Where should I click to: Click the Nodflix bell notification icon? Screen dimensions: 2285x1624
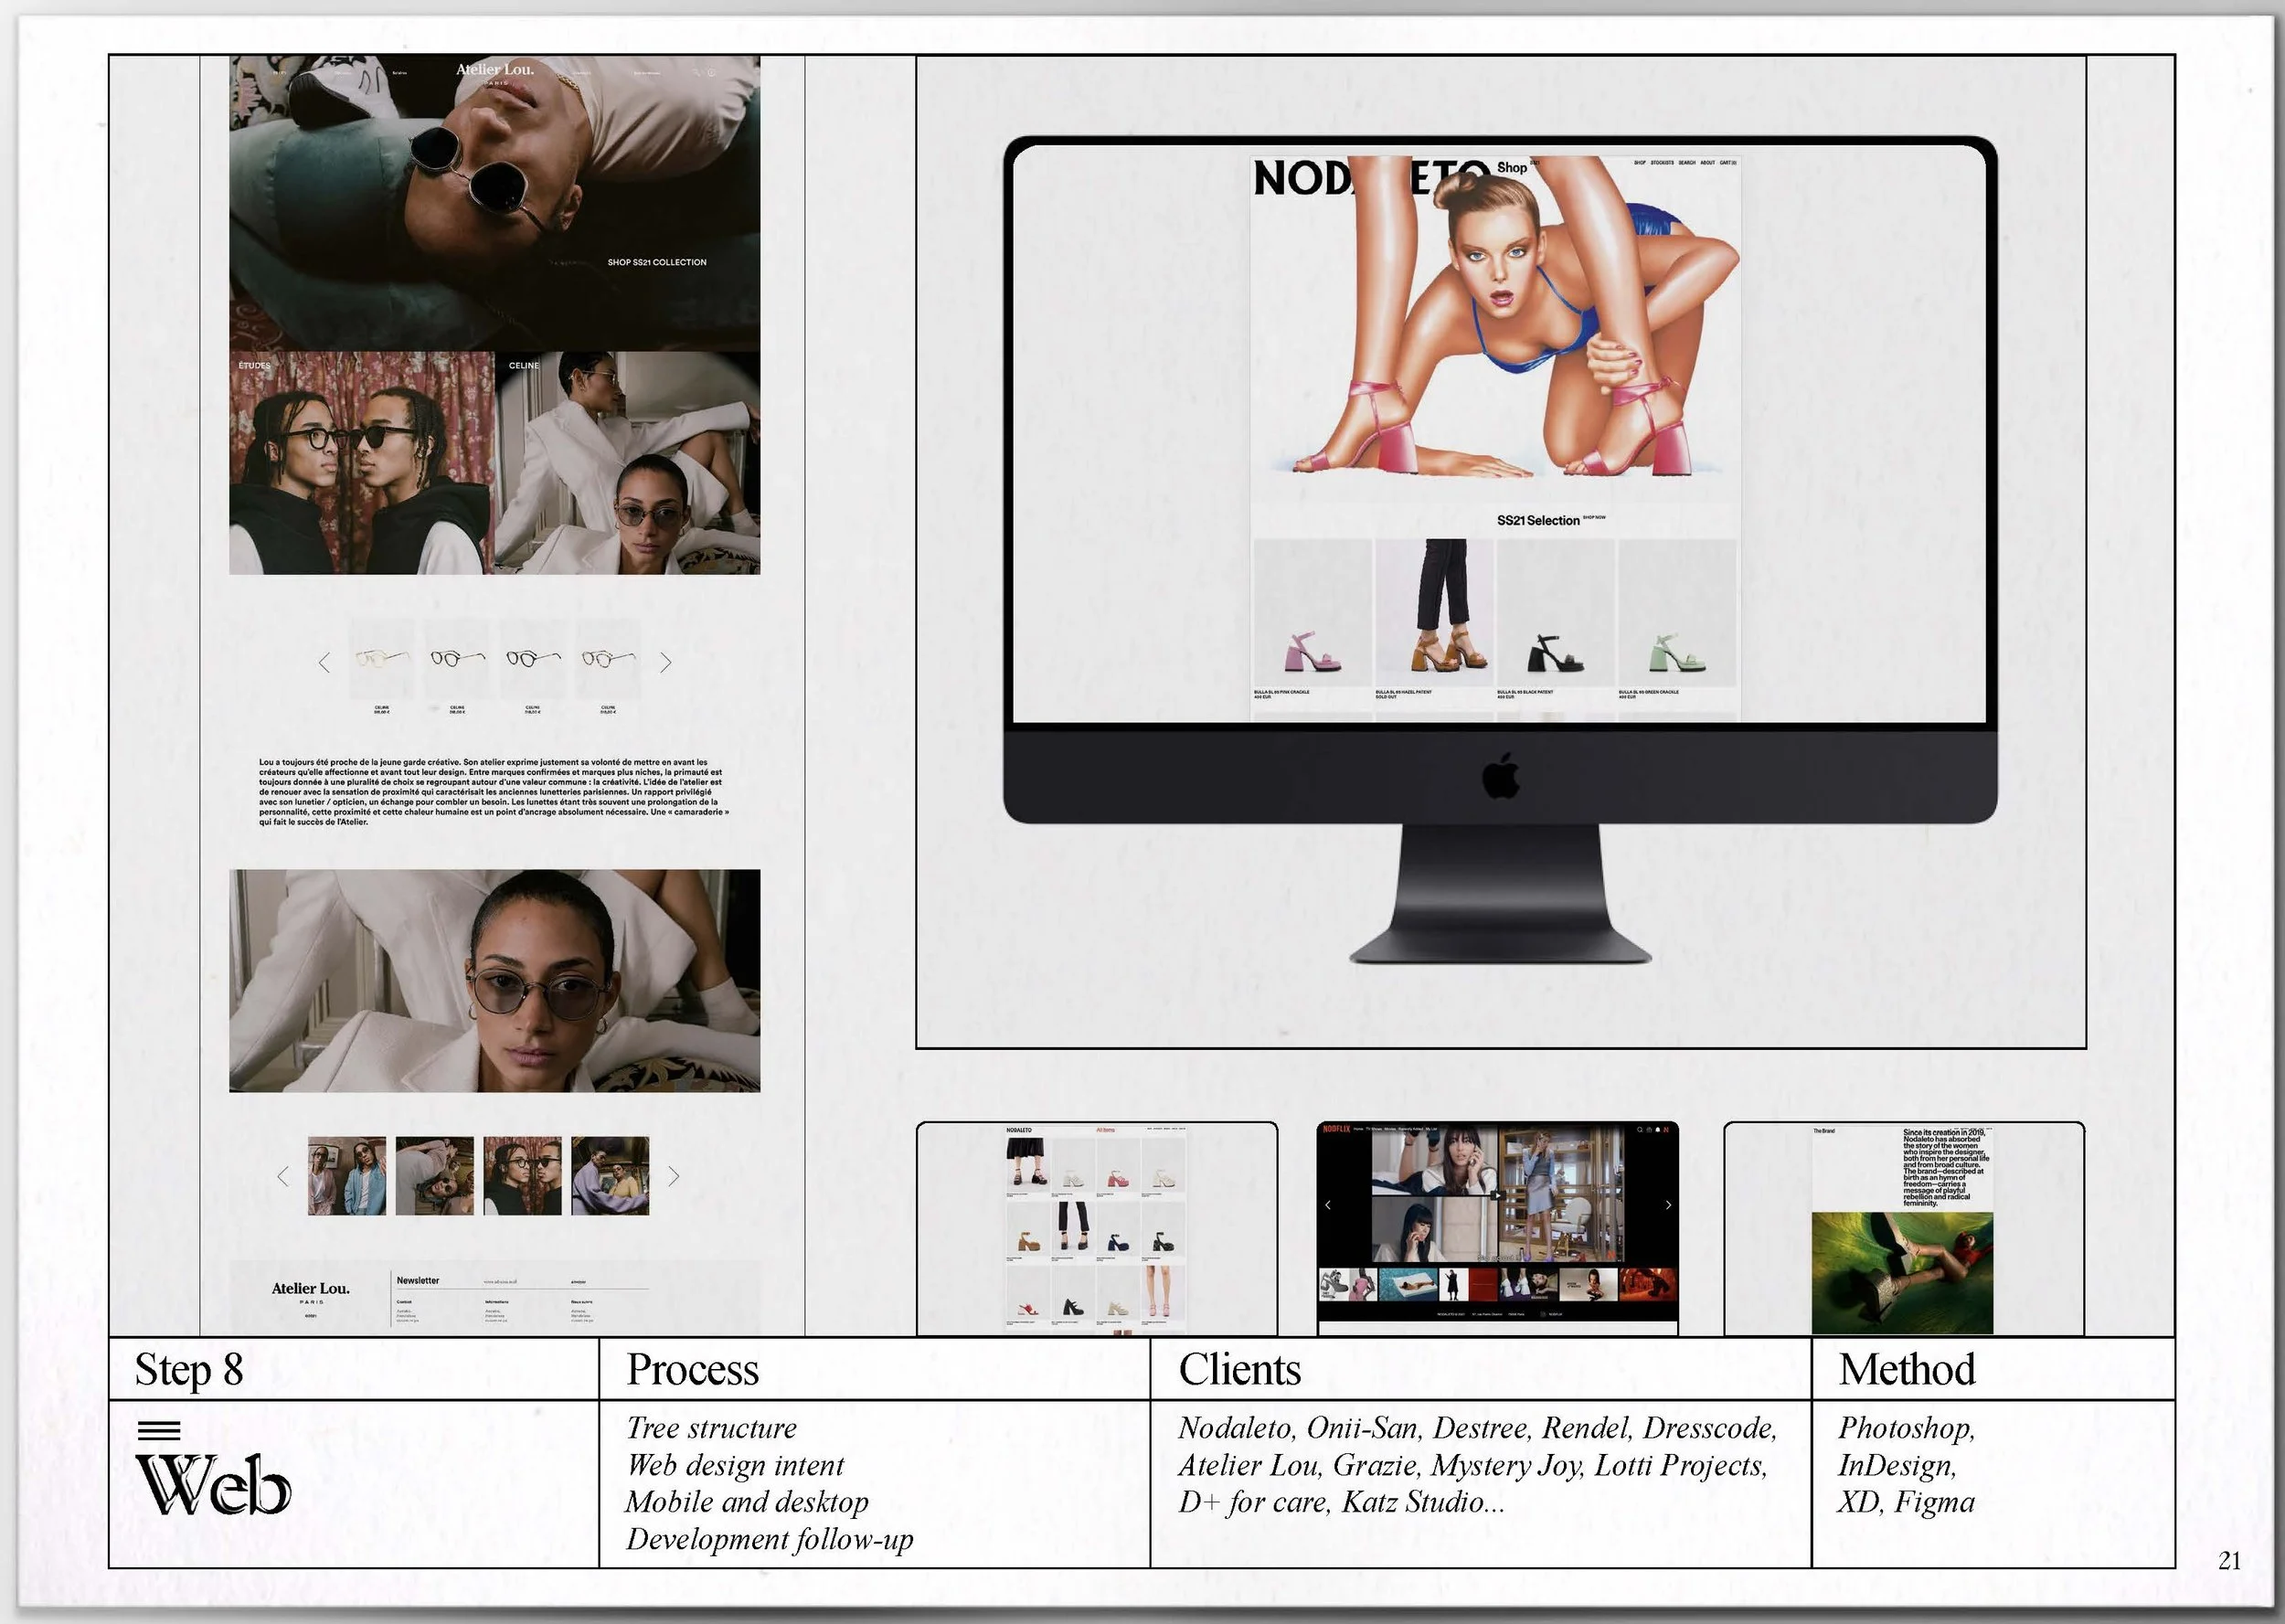coord(1658,1130)
